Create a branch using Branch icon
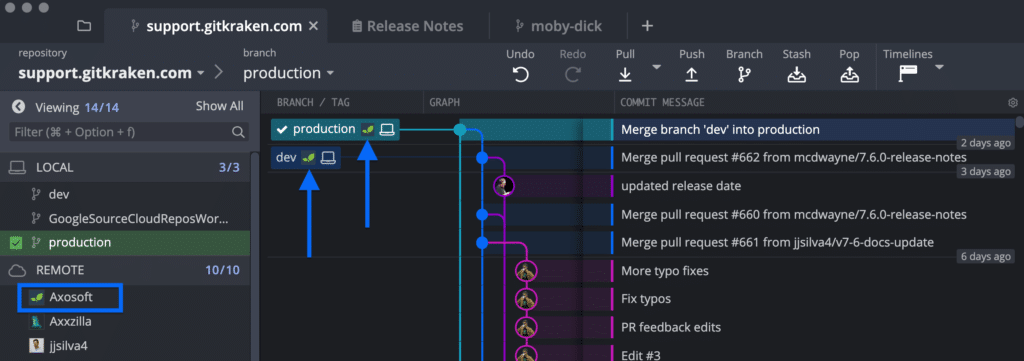 click(x=744, y=75)
